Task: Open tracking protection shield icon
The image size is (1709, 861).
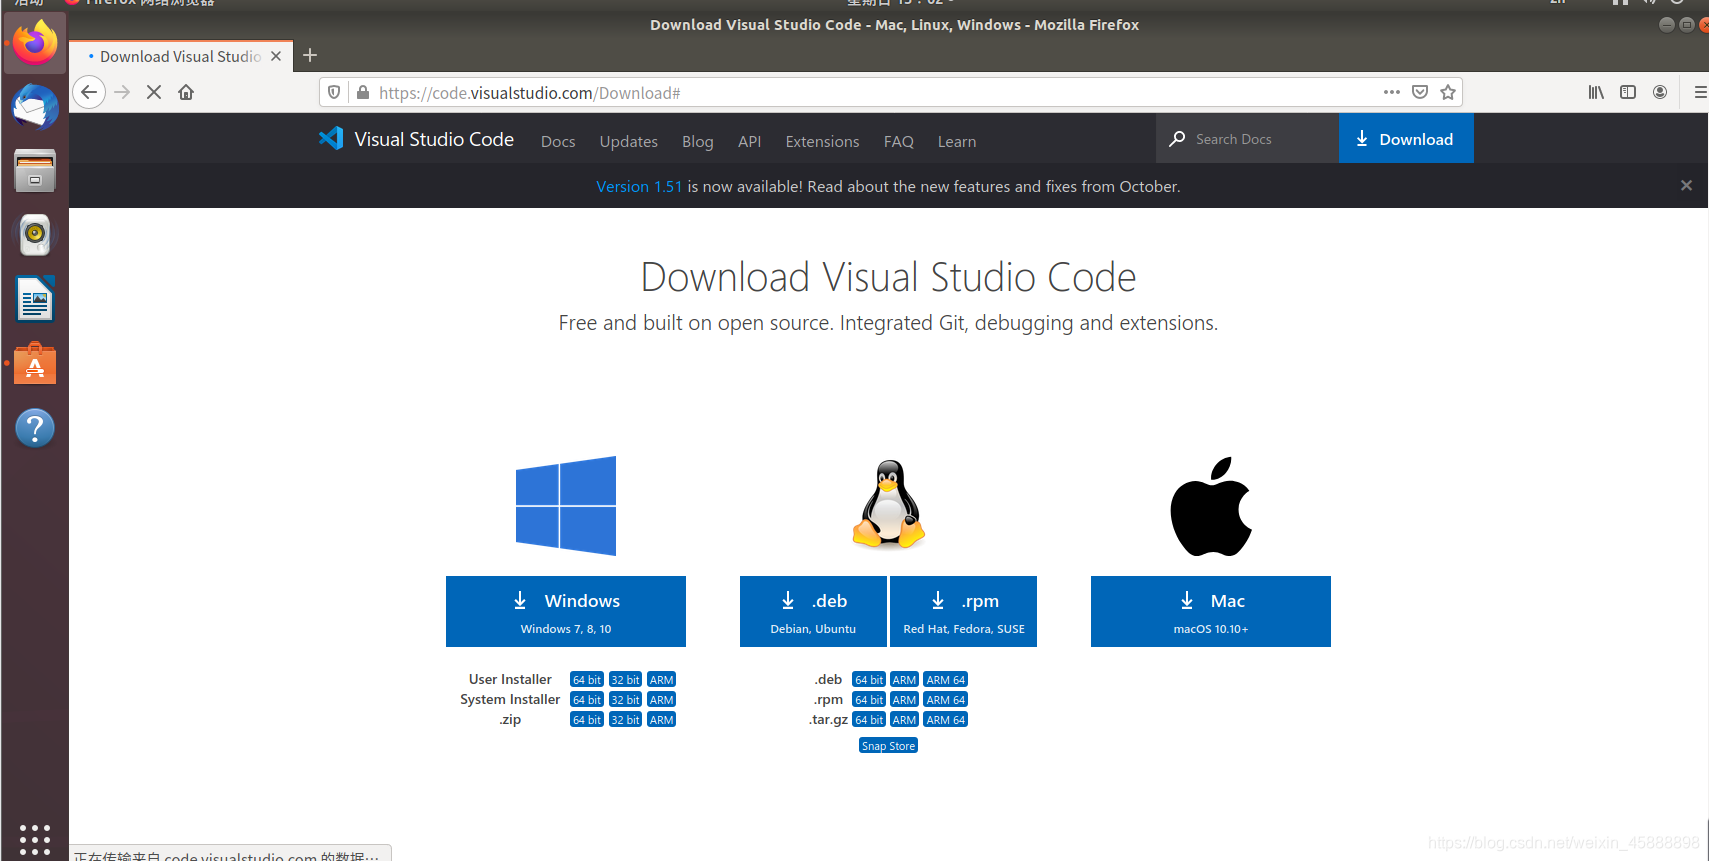Action: coord(334,92)
